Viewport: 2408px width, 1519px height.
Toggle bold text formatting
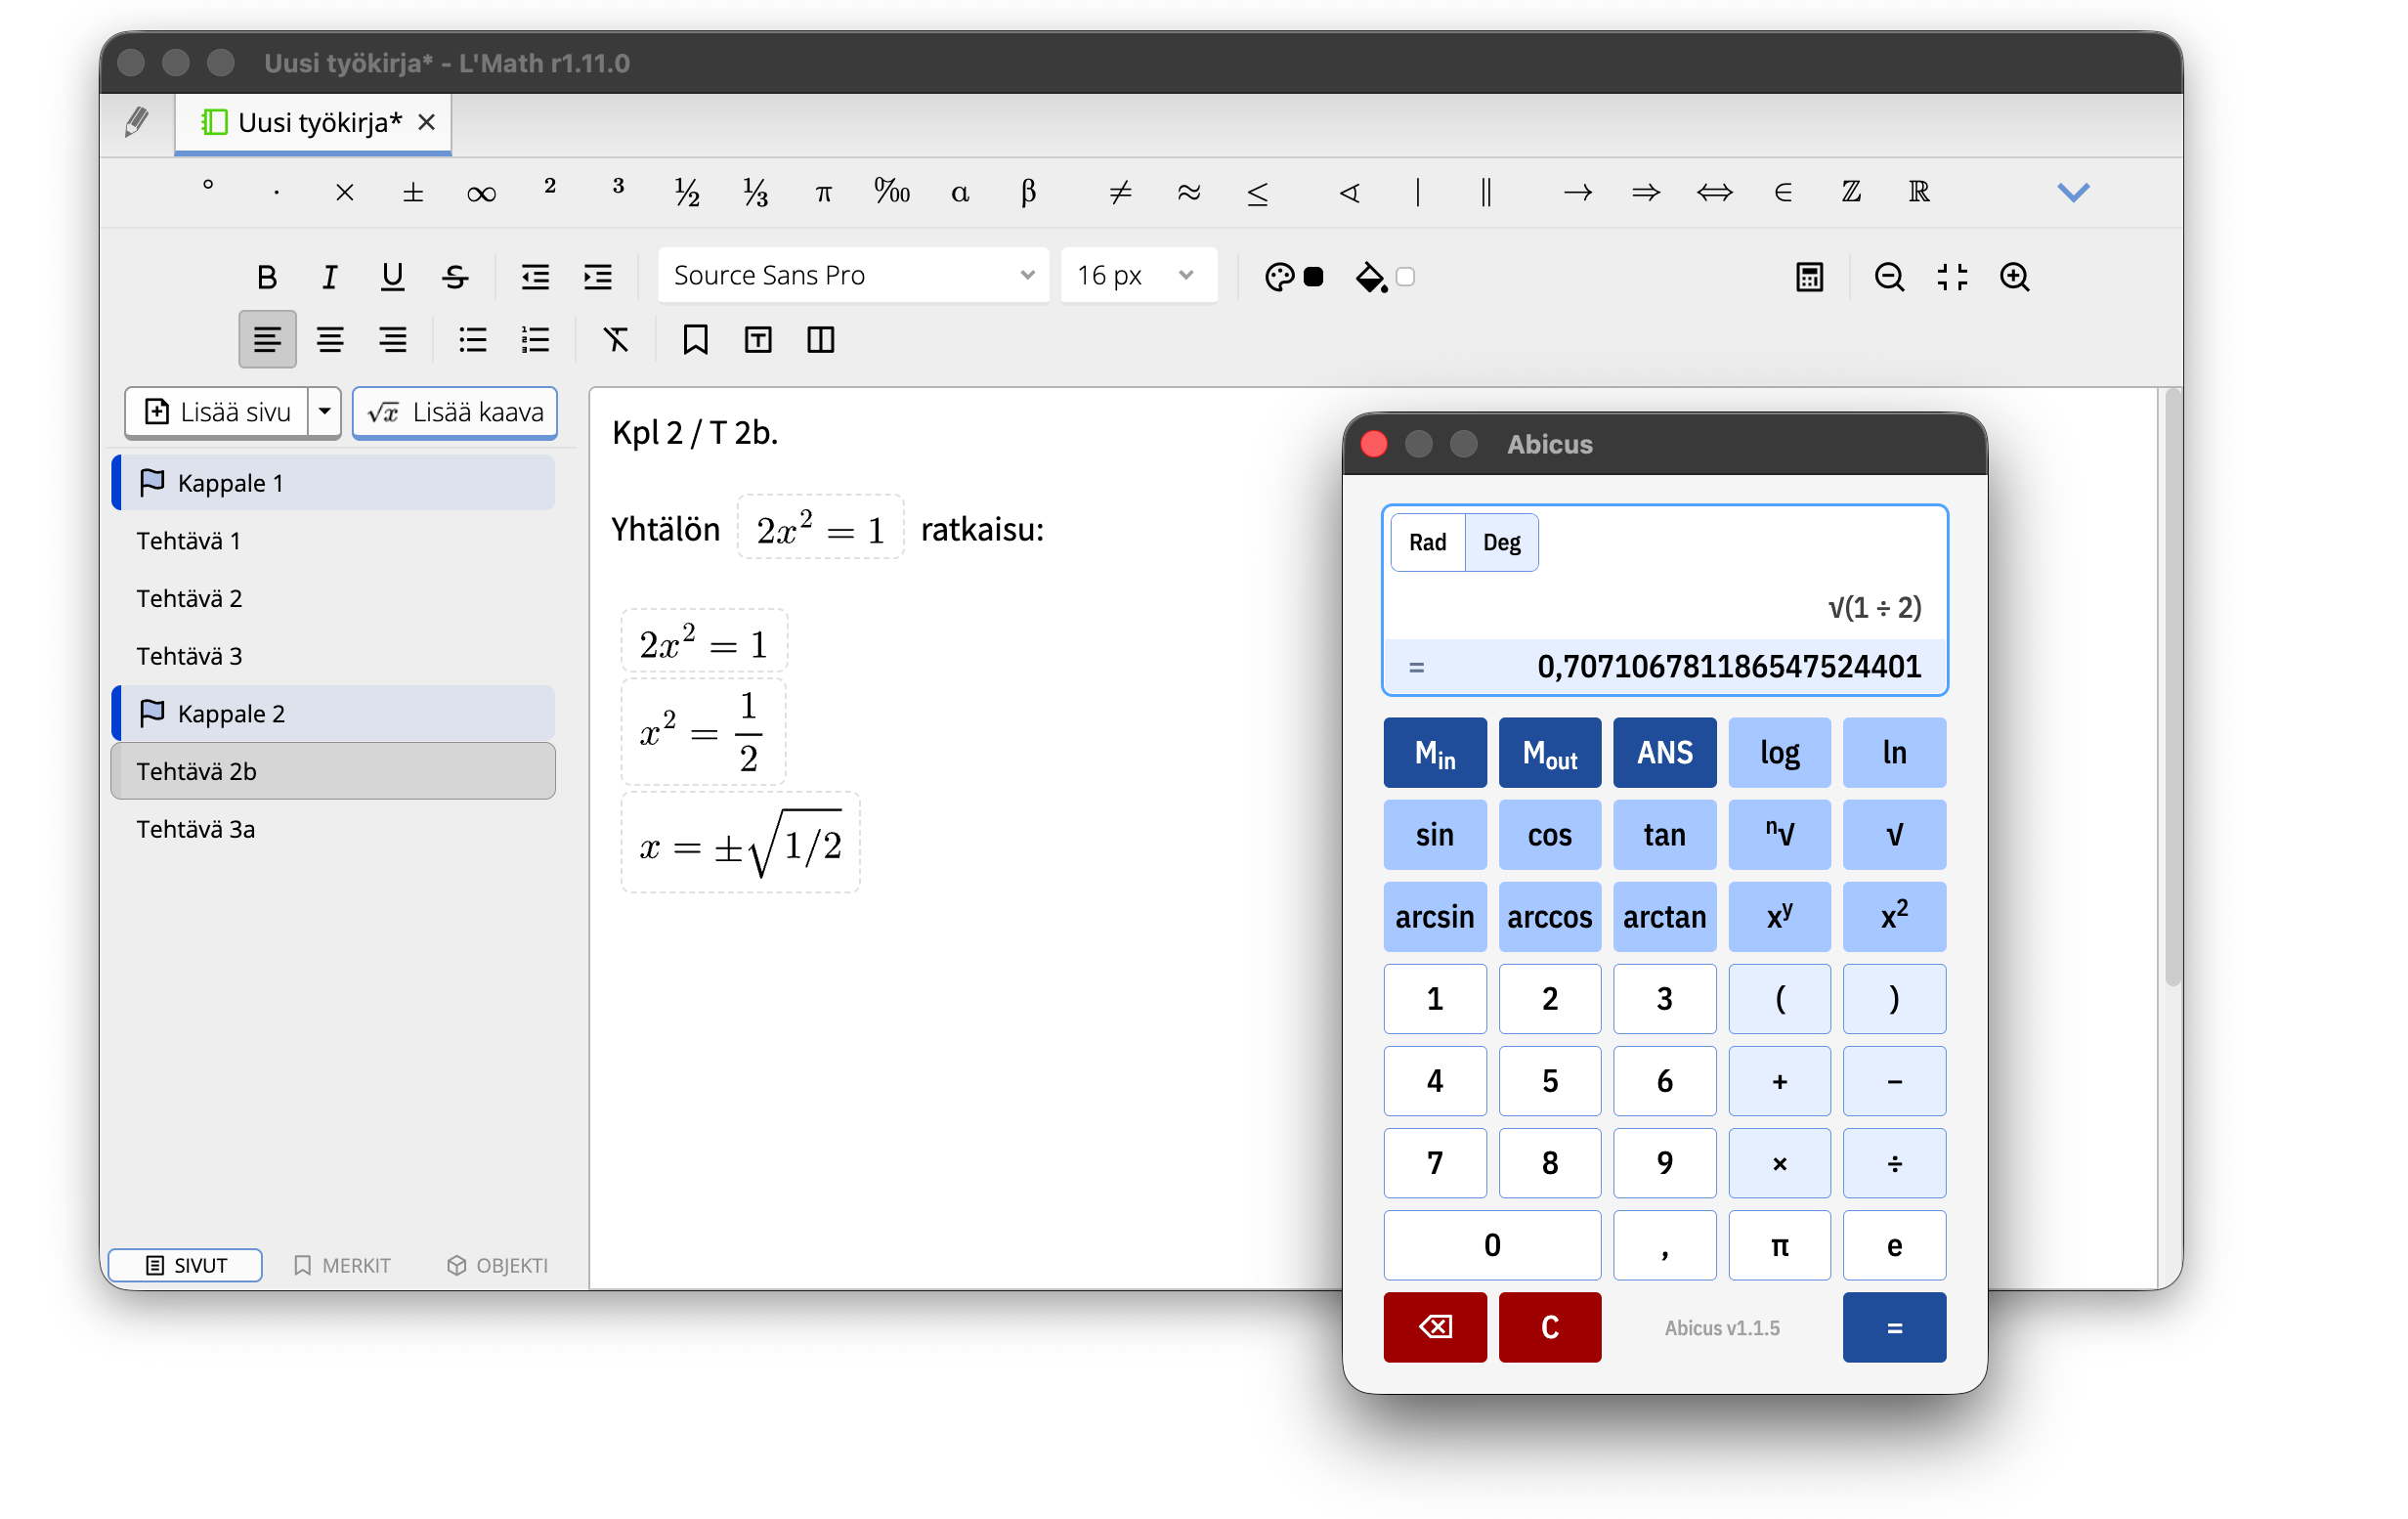(266, 277)
